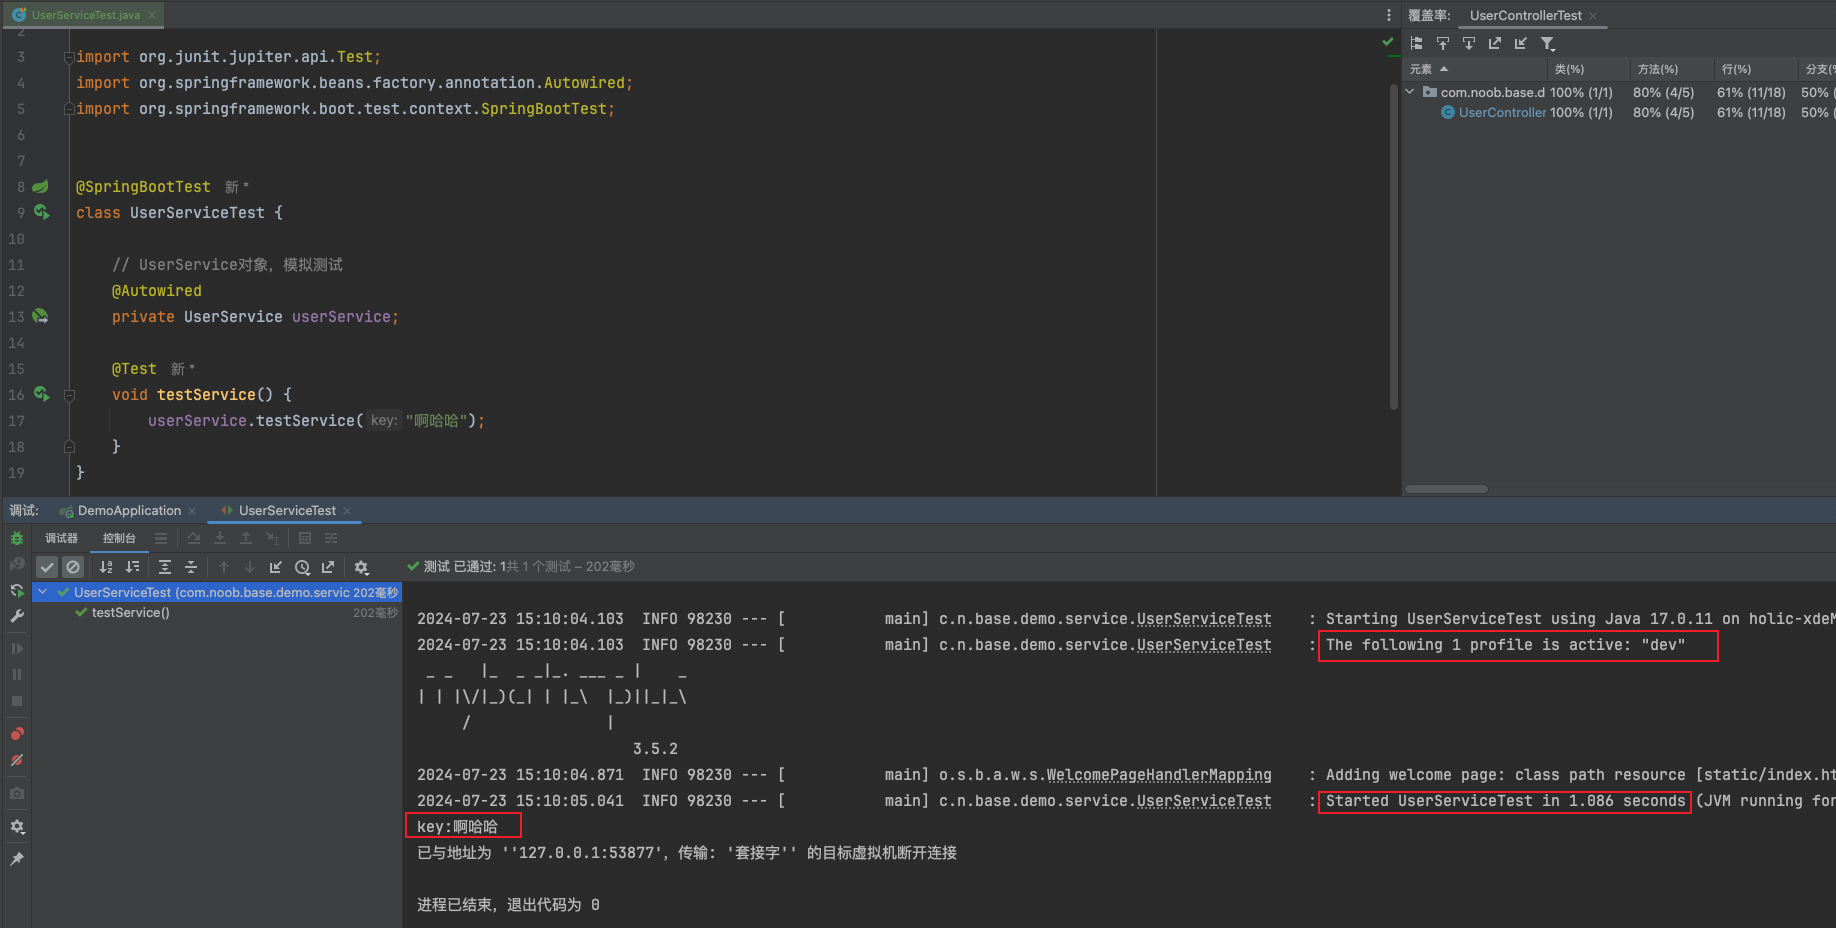The image size is (1836, 928).
Task: Collapse UserServiceTest node in test tree
Action: (x=43, y=592)
